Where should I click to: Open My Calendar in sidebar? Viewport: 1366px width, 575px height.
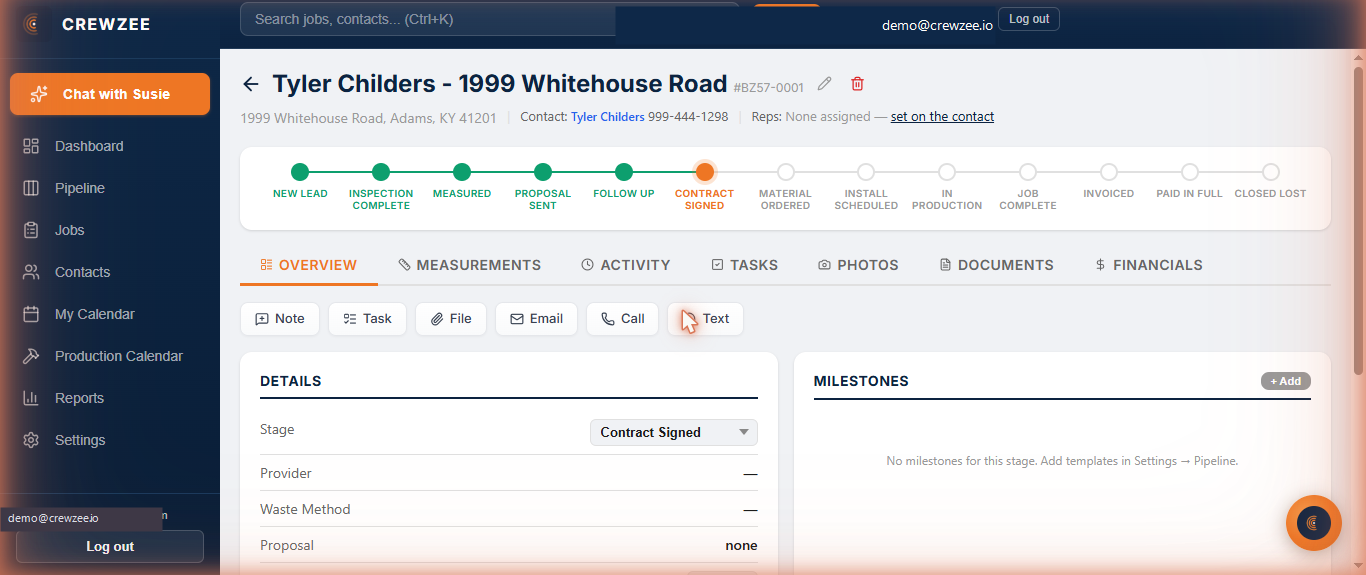[x=110, y=314]
